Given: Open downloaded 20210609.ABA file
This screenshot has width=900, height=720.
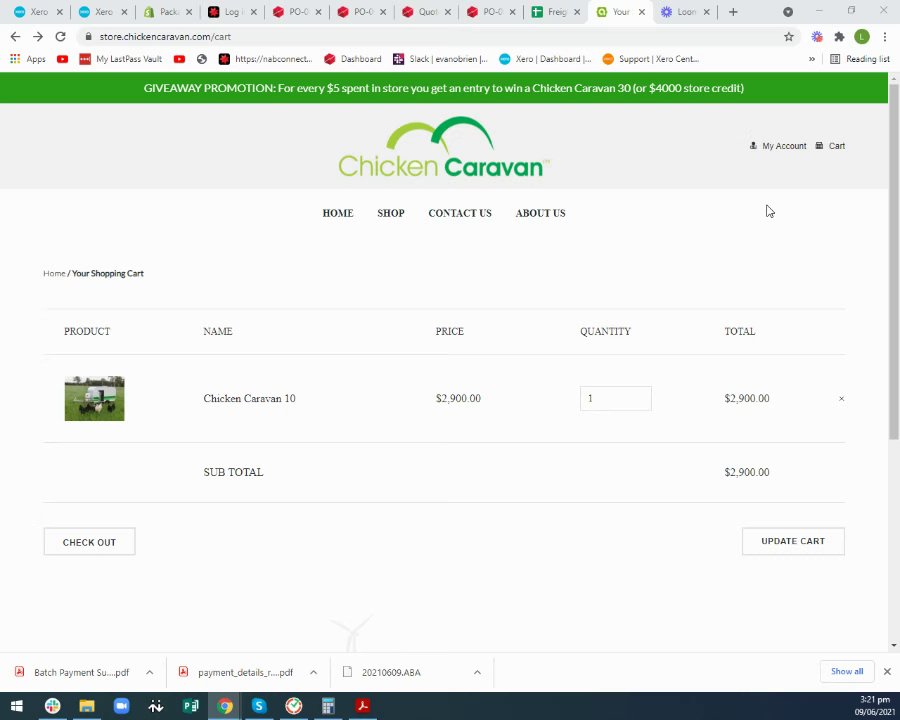Looking at the screenshot, I should [382, 672].
